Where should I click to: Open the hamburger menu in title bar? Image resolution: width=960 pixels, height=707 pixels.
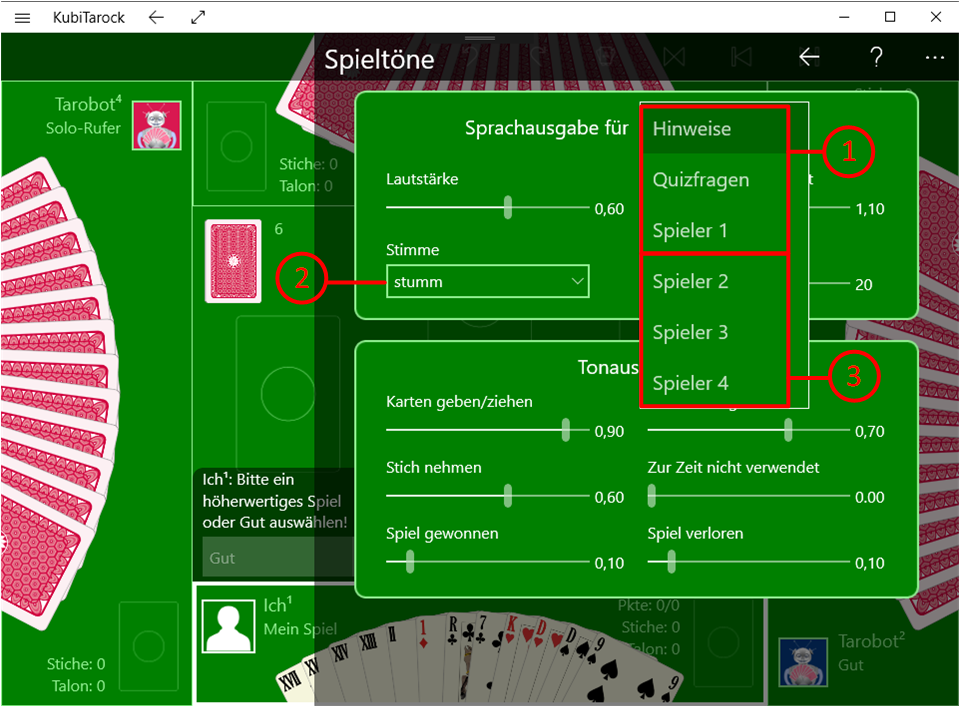22,17
